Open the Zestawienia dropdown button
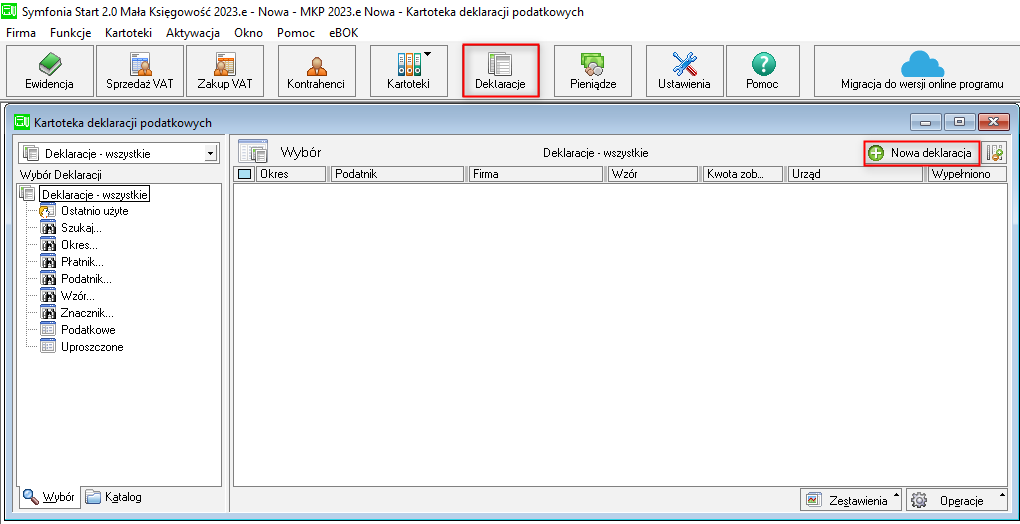 (x=851, y=501)
